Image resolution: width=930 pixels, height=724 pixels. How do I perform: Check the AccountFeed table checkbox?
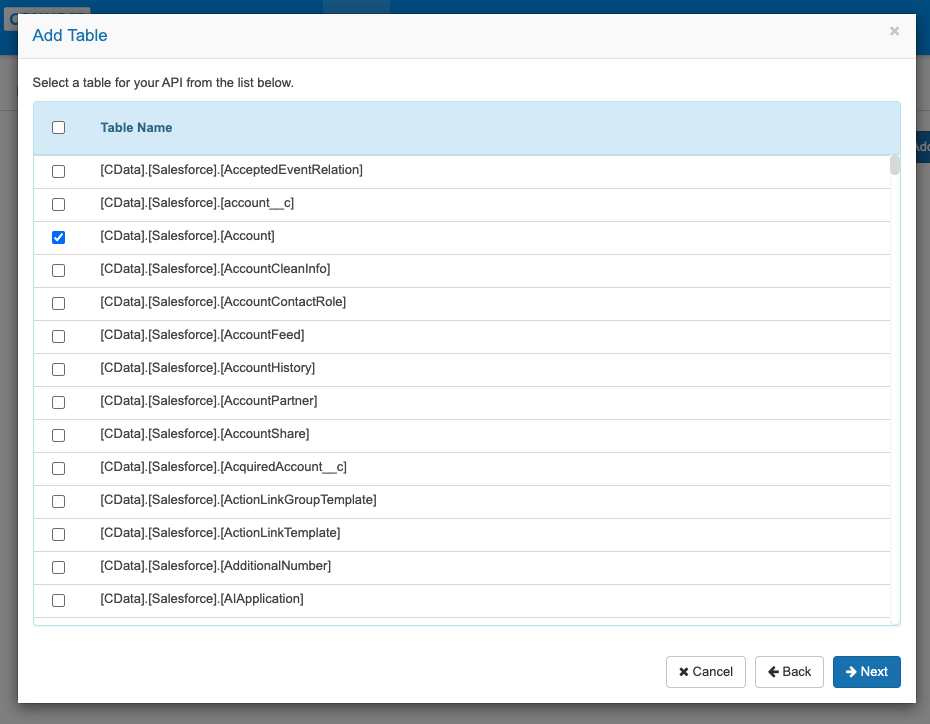[59, 336]
